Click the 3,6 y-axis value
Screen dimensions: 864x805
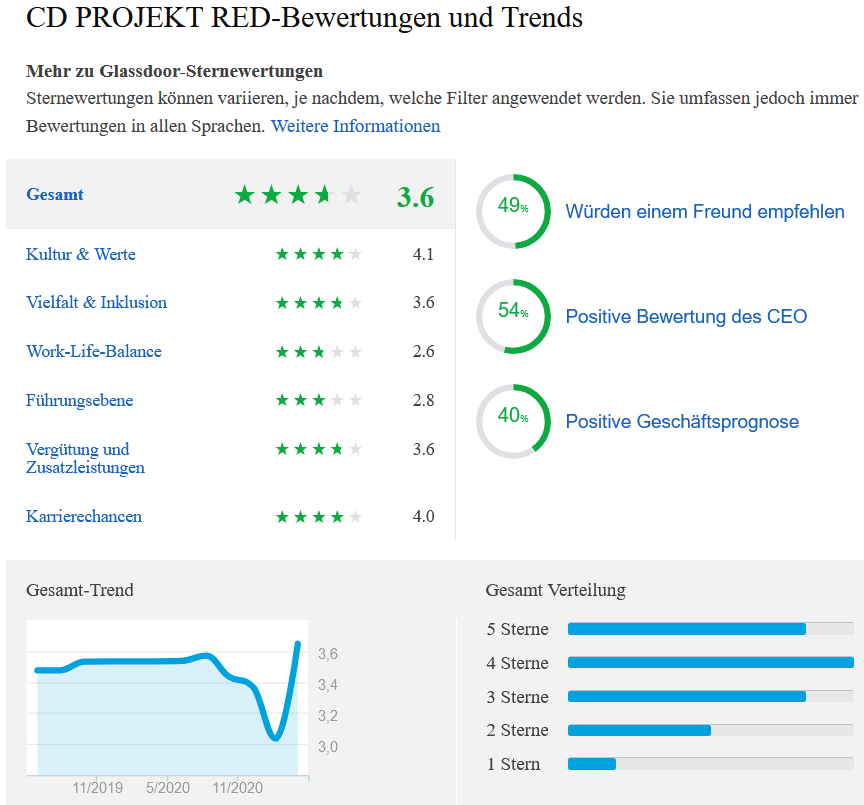coord(328,654)
